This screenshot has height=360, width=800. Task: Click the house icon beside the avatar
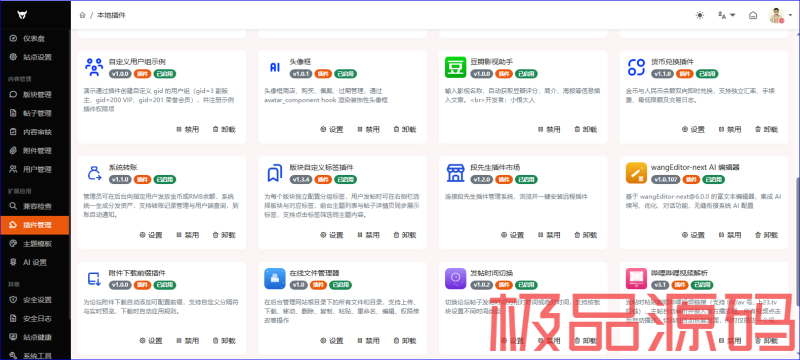(753, 15)
